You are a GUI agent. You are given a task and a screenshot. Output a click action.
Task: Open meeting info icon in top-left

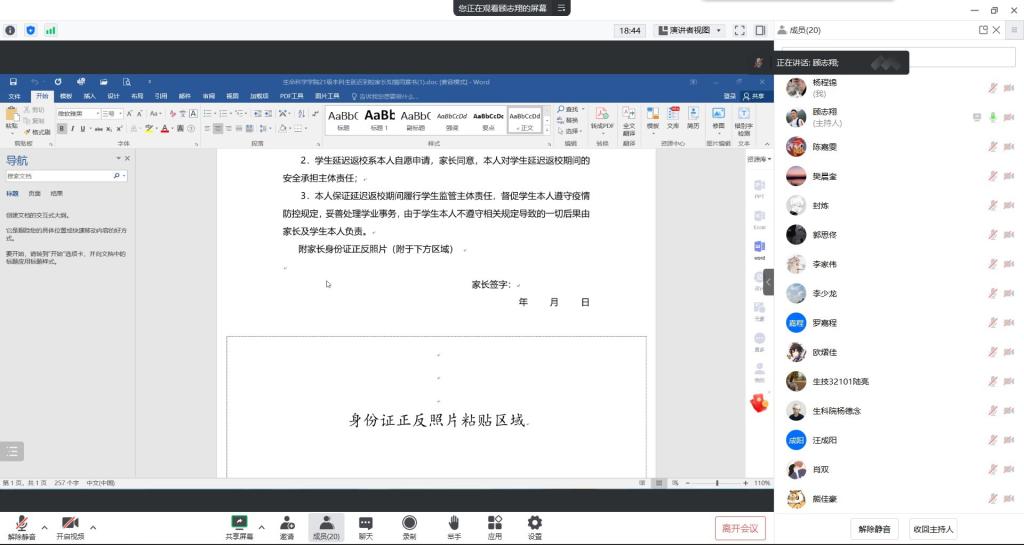point(10,30)
